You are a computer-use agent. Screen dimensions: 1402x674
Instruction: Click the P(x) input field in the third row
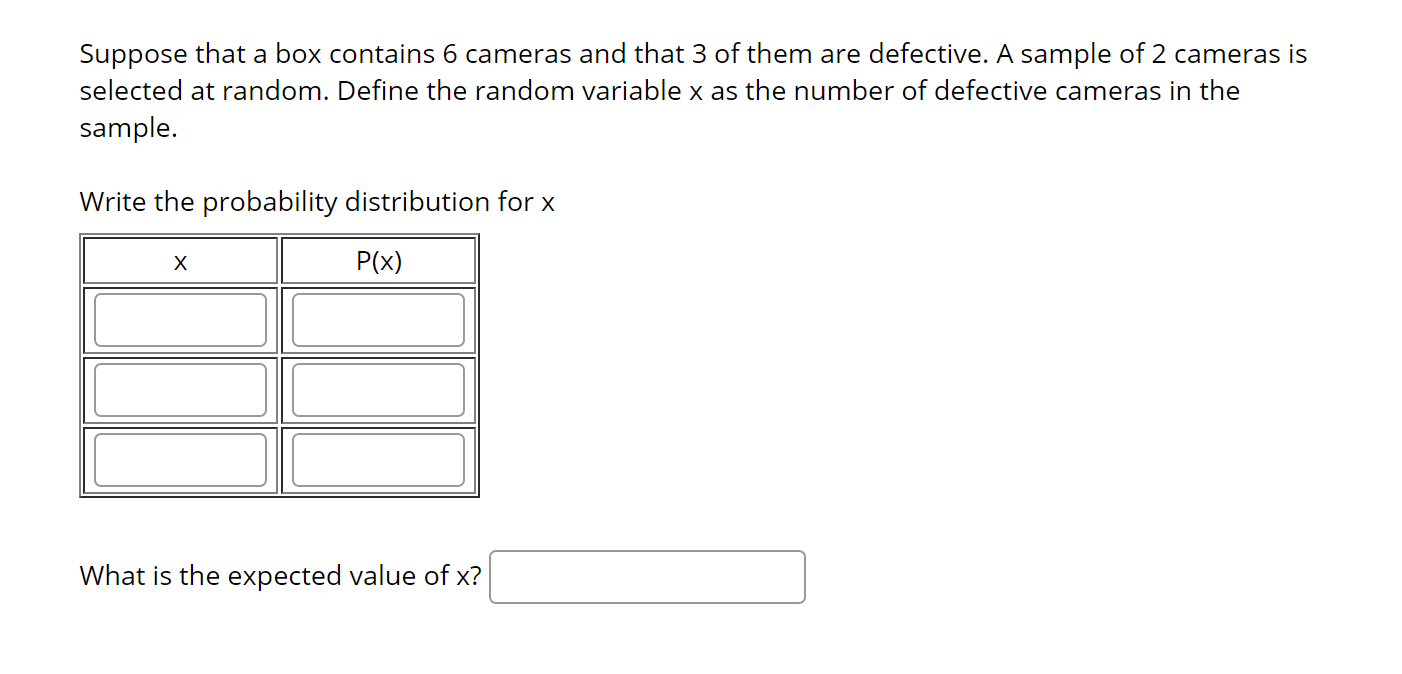(x=378, y=459)
